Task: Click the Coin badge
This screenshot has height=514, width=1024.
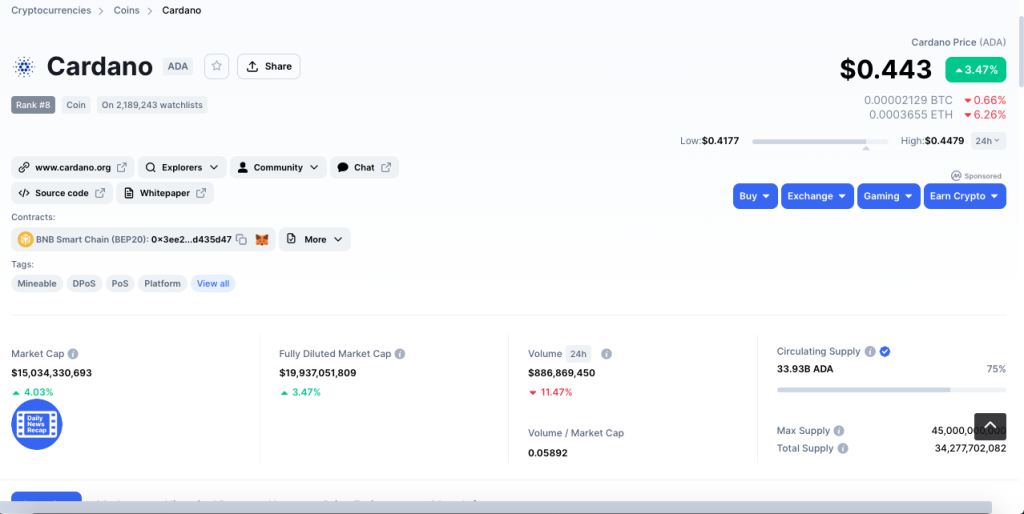Action: click(76, 104)
